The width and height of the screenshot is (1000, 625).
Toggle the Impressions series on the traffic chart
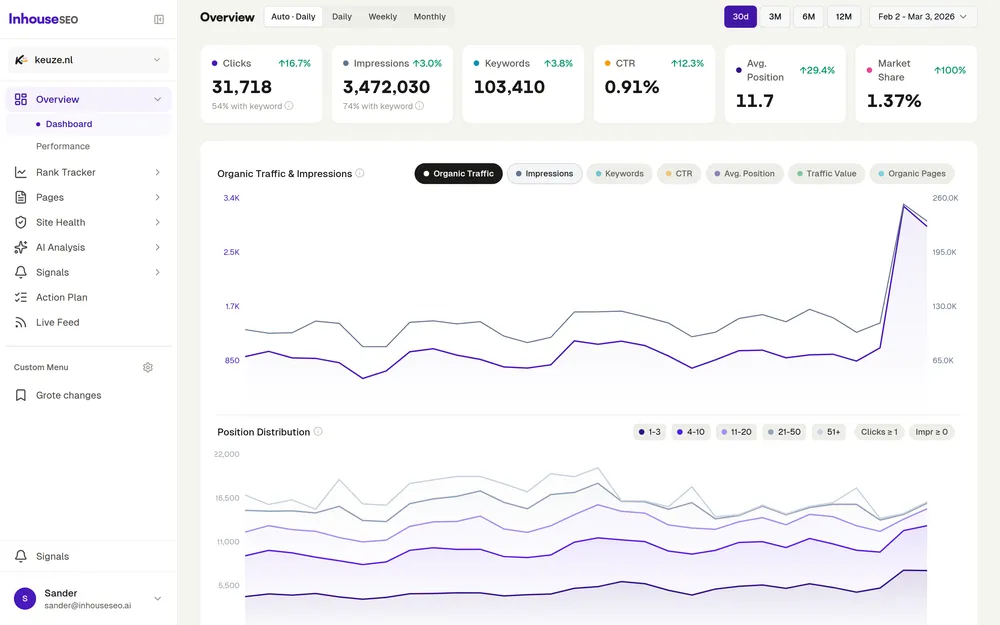(x=545, y=173)
